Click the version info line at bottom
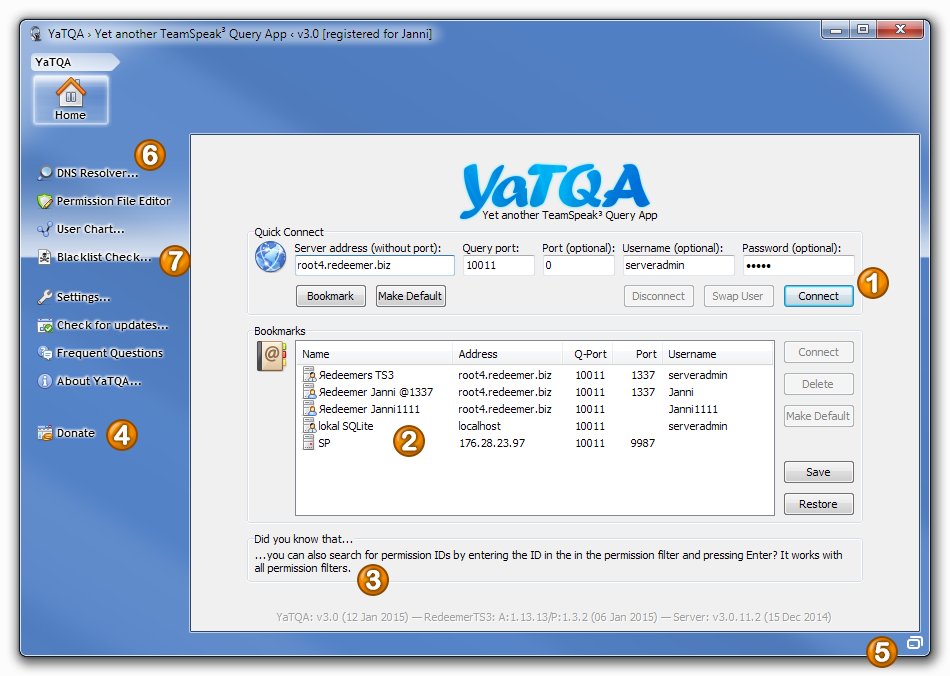This screenshot has width=950, height=676. [x=554, y=617]
